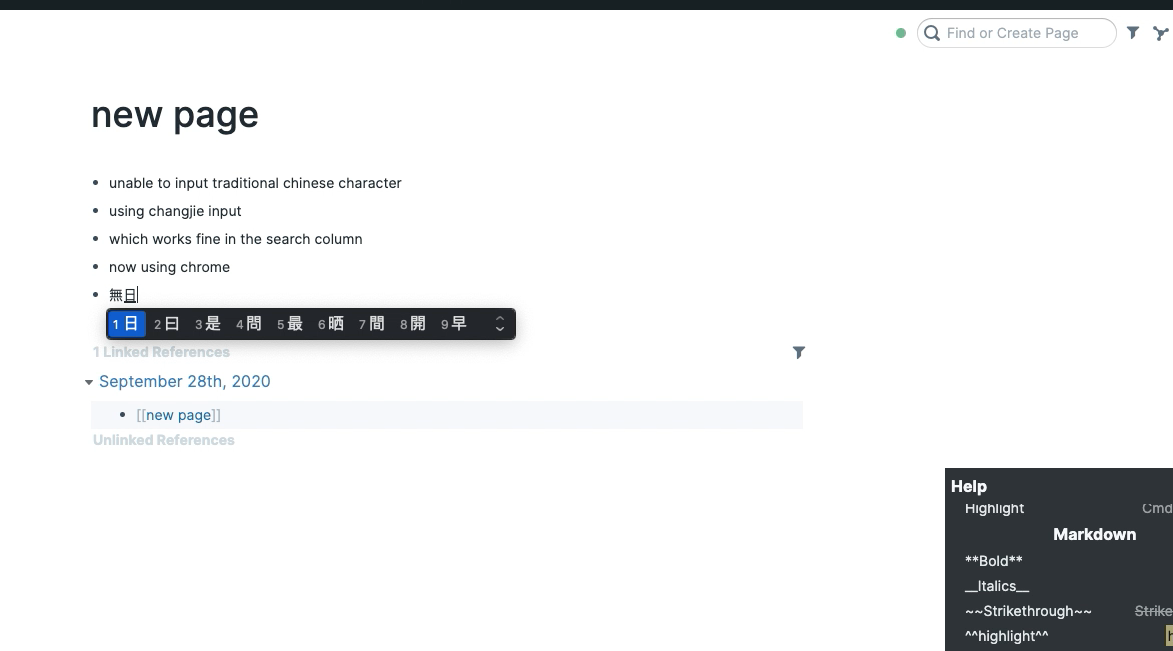Click block 'now using chrome'
This screenshot has width=1173, height=651.
[169, 267]
